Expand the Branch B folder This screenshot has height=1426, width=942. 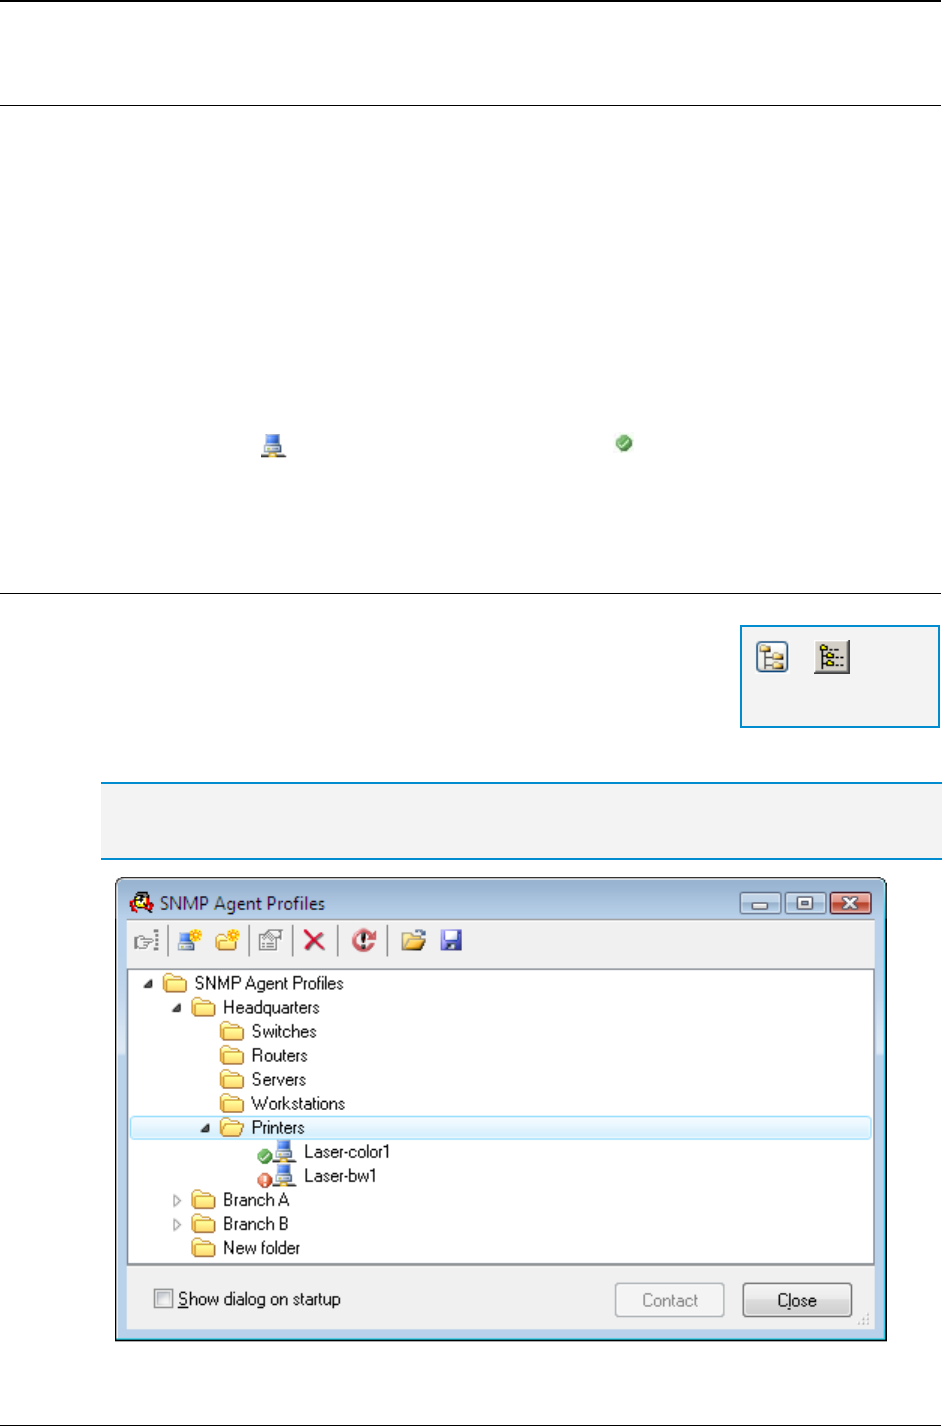[x=177, y=1224]
